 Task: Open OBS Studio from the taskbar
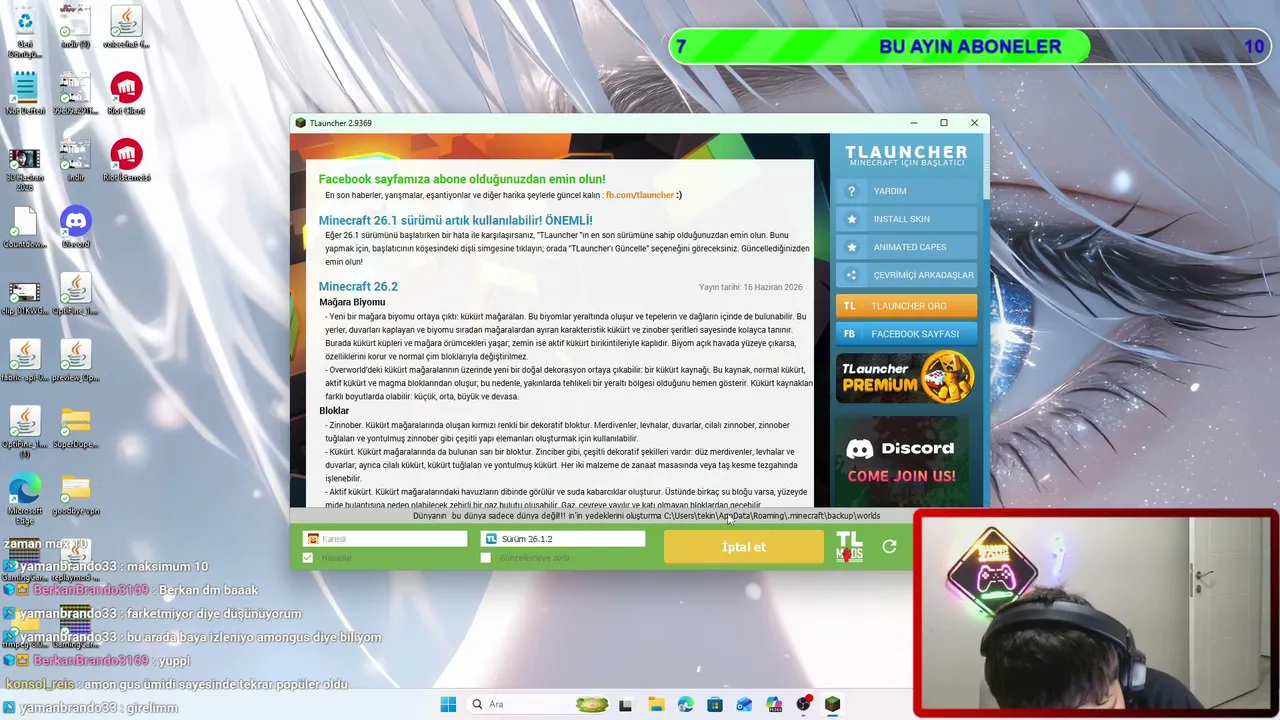[803, 704]
